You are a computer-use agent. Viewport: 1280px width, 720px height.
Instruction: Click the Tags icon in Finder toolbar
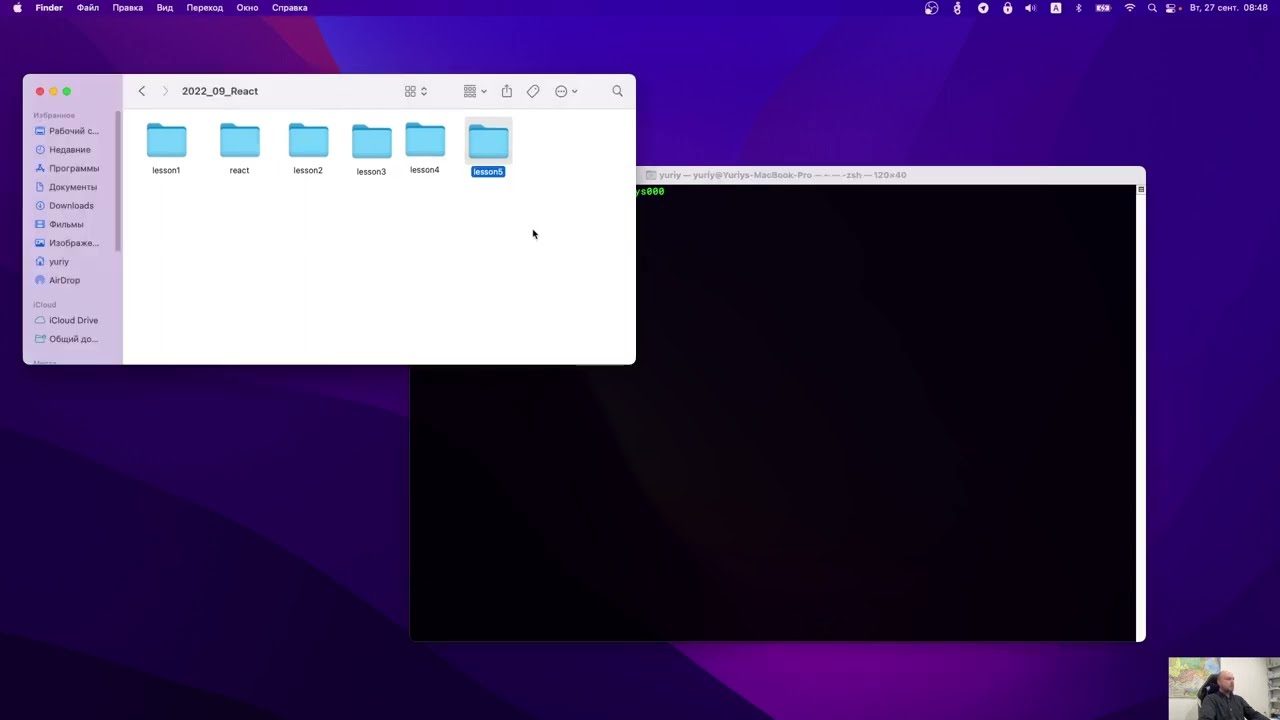click(x=533, y=91)
